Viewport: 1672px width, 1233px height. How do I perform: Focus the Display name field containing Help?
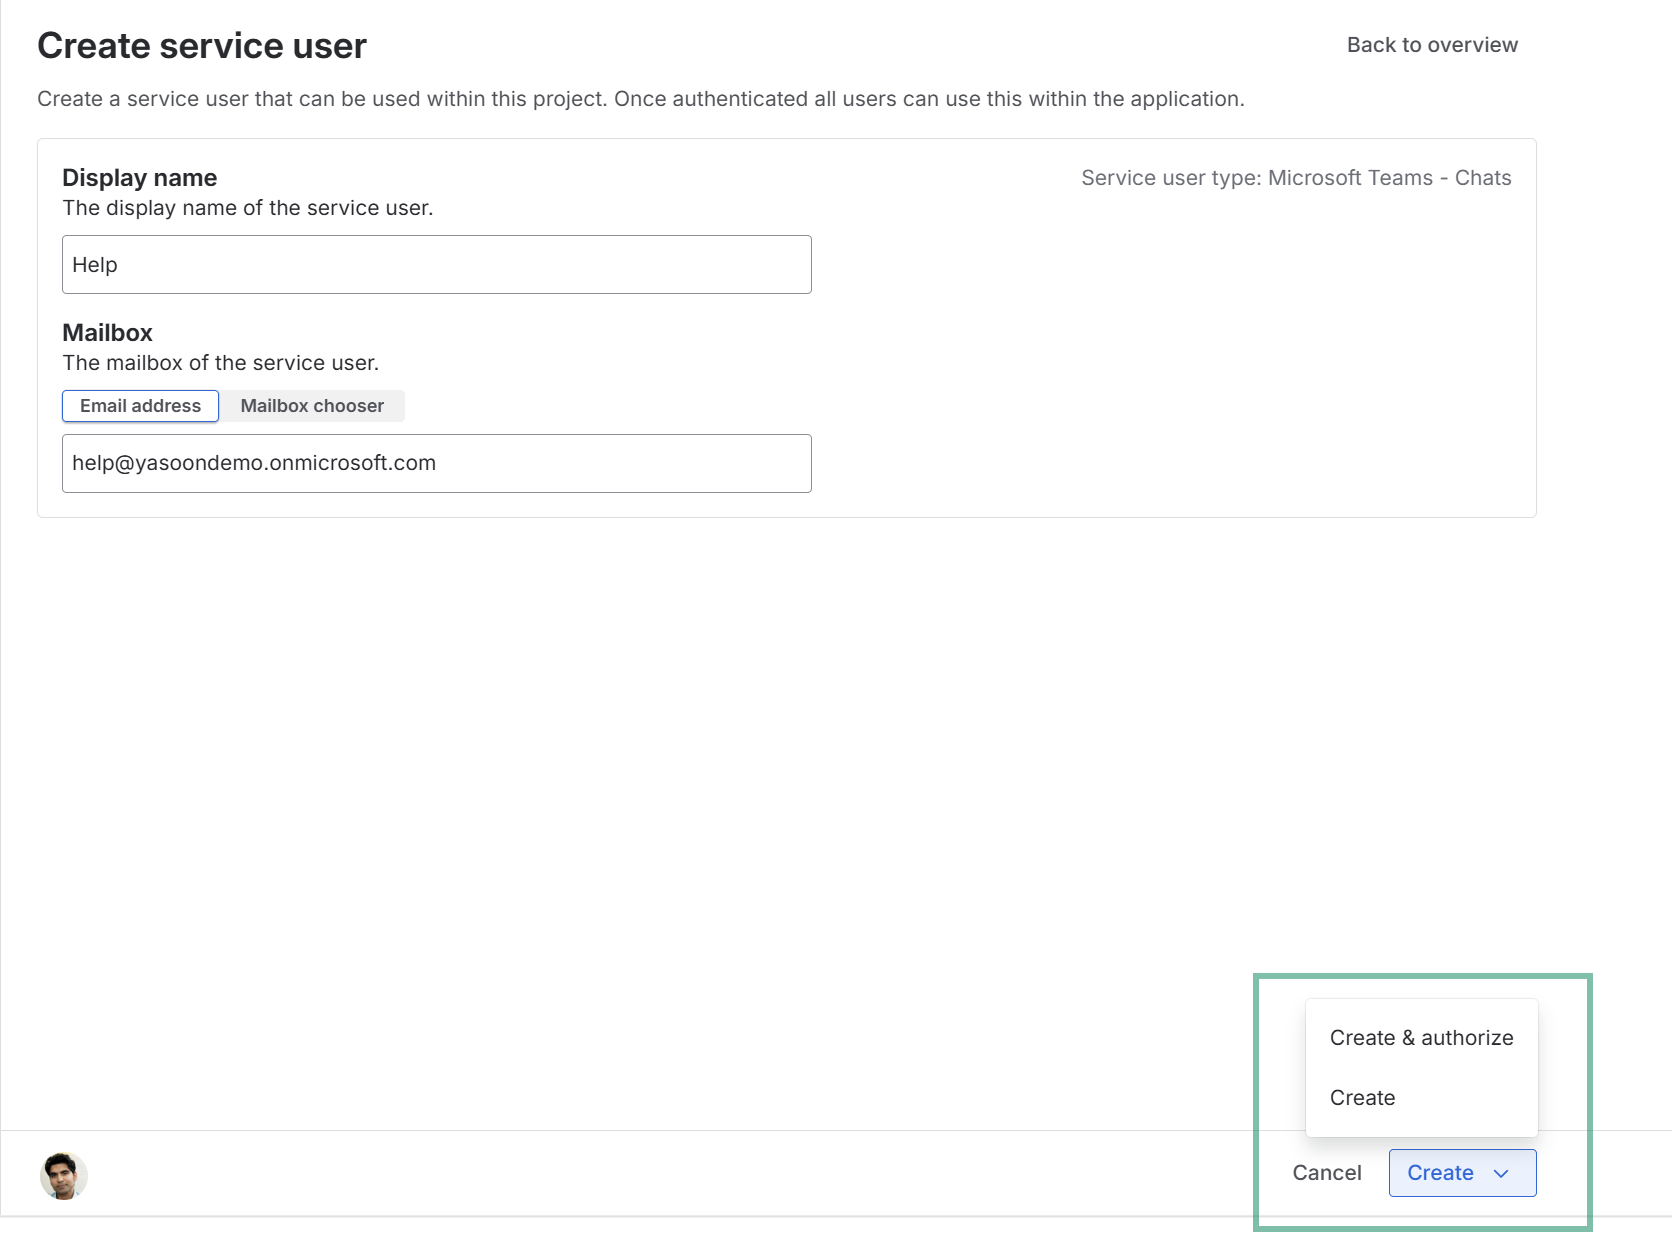click(436, 265)
